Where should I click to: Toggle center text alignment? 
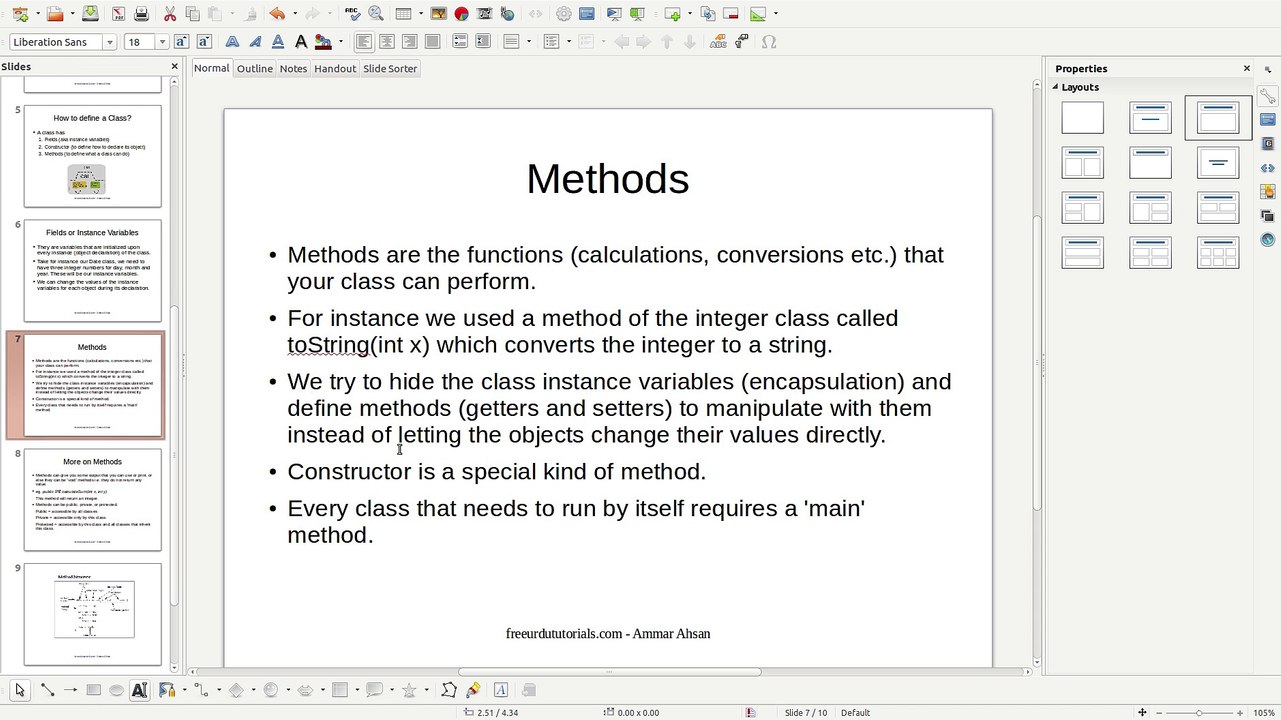click(x=386, y=42)
